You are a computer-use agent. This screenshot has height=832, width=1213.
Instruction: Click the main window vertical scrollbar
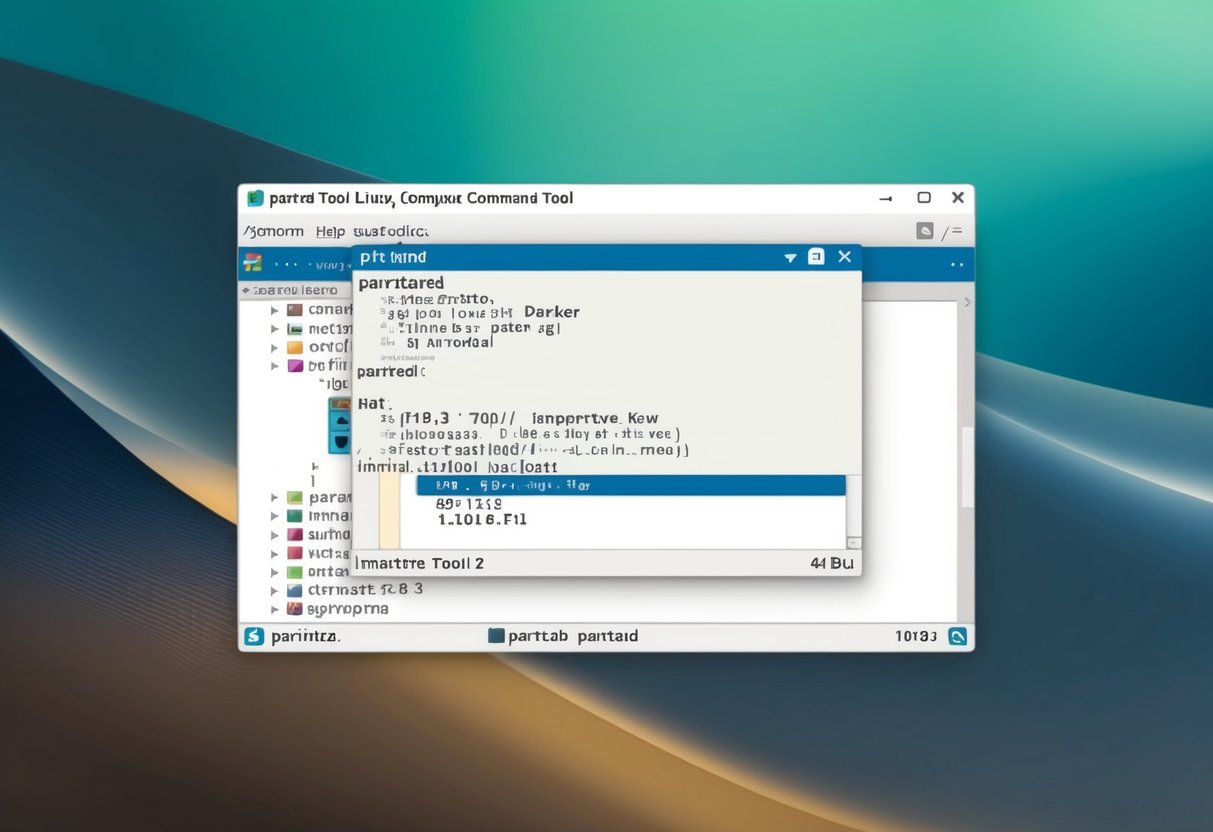[966, 465]
